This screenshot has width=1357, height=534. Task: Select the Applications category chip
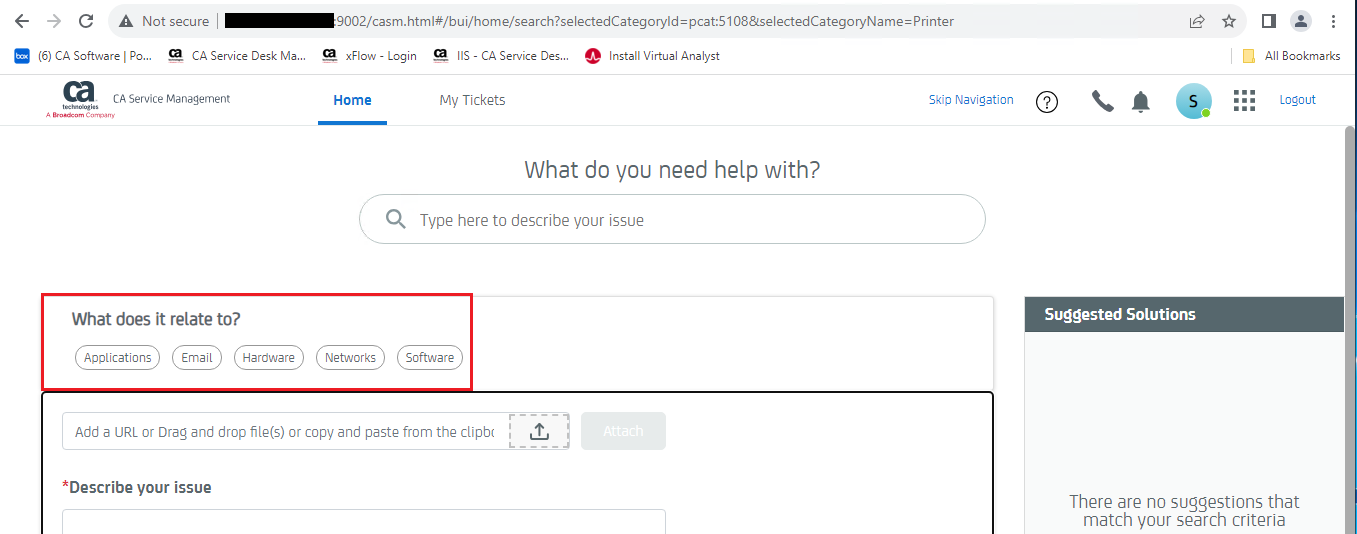tap(117, 357)
